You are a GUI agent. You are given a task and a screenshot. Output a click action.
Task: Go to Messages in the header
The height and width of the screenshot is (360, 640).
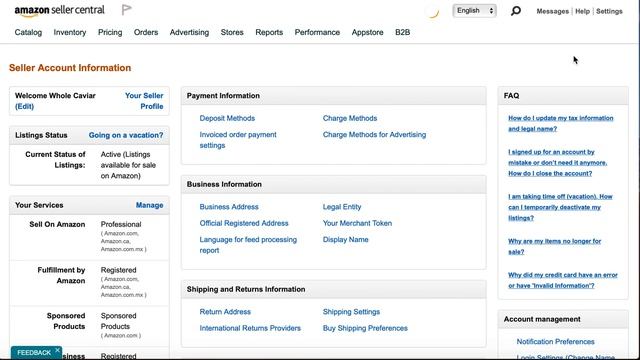point(552,11)
